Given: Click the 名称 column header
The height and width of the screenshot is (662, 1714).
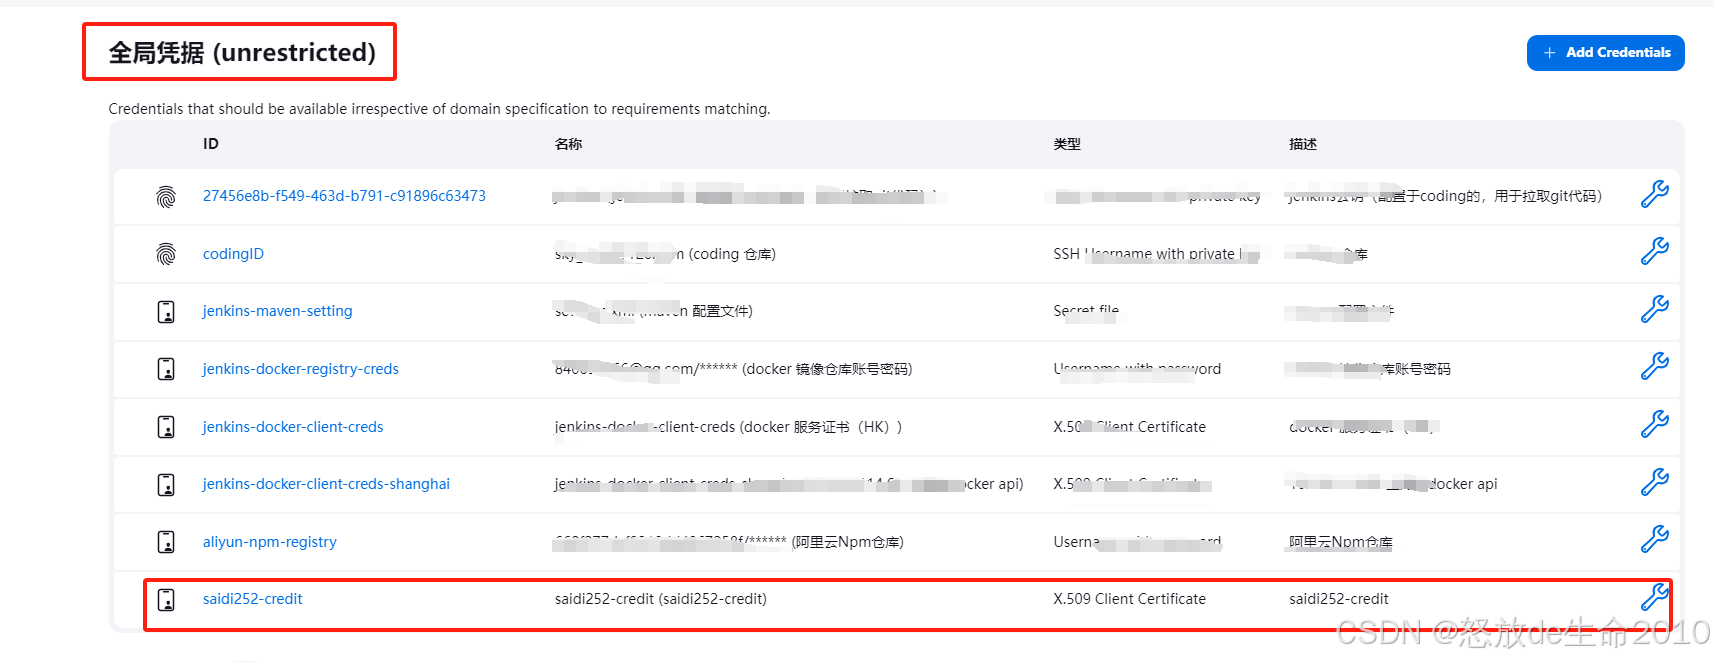Looking at the screenshot, I should pyautogui.click(x=568, y=144).
